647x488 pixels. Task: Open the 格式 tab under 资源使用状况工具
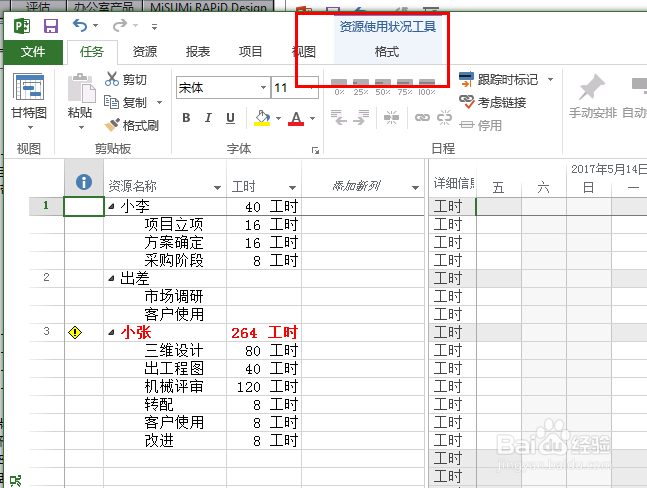click(387, 52)
